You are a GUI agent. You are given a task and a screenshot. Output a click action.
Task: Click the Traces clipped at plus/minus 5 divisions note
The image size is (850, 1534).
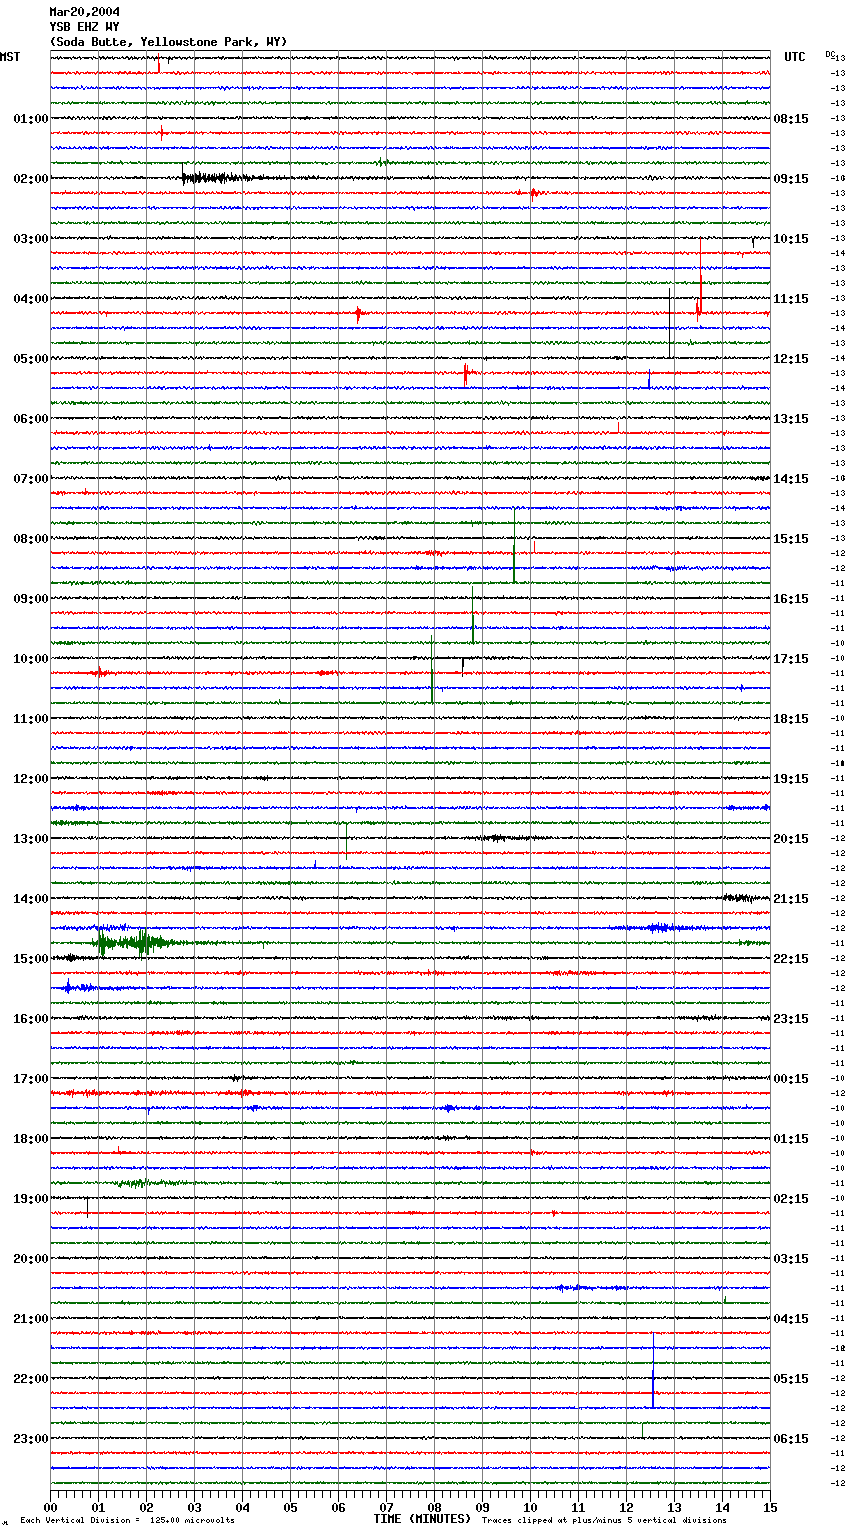point(604,1521)
